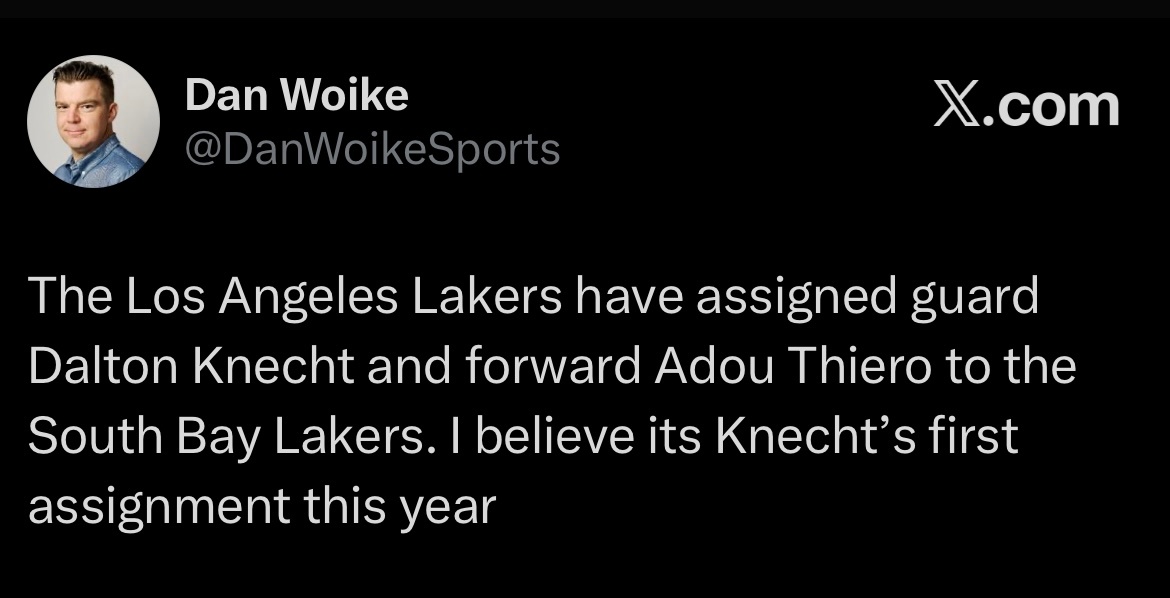Click "to the" ending second tweet line
This screenshot has width=1170, height=598.
pyautogui.click(x=1012, y=367)
